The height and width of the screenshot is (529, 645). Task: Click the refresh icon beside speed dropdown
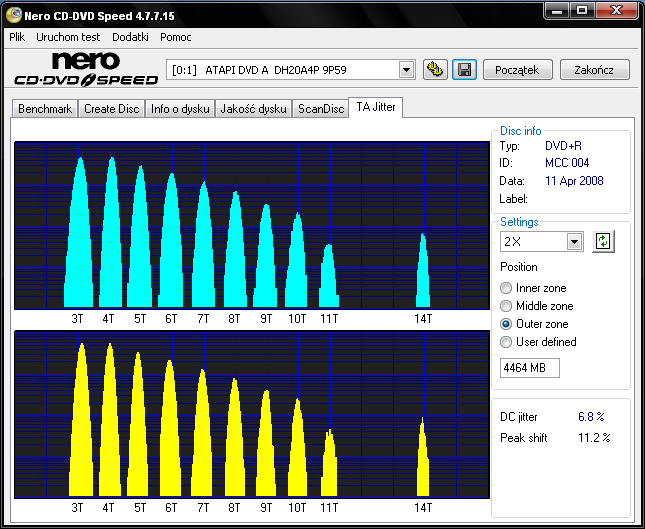click(603, 241)
